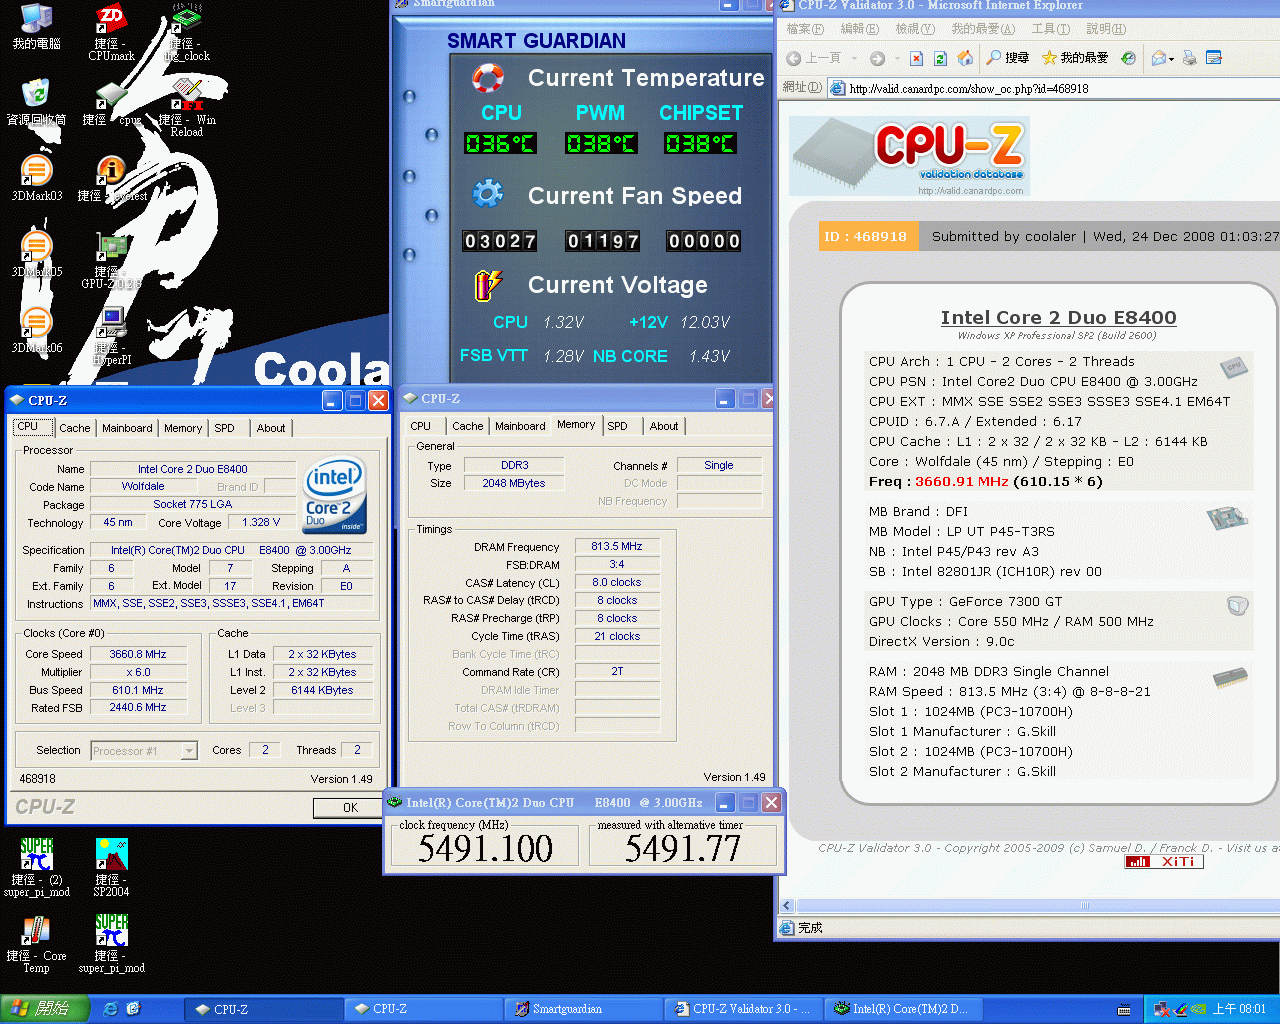Expand the Mail button dropdown arrow

tap(1171, 59)
